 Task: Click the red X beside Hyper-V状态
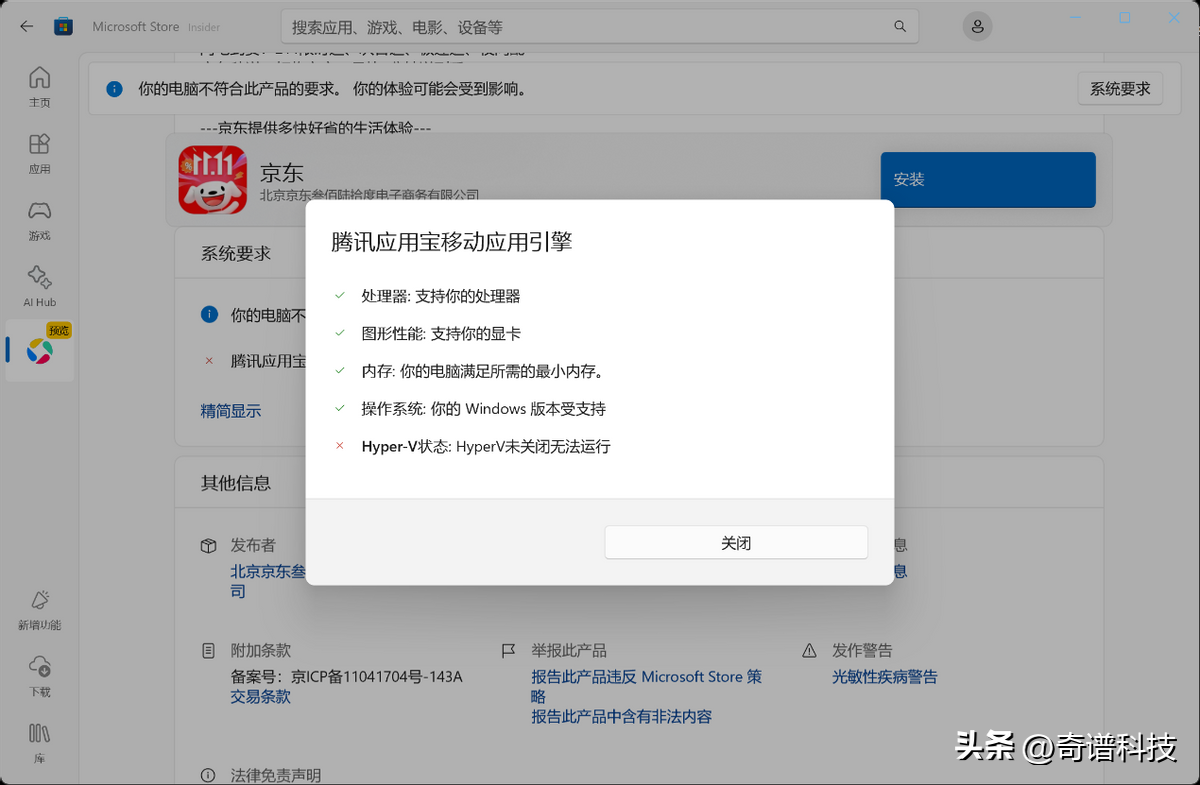340,446
